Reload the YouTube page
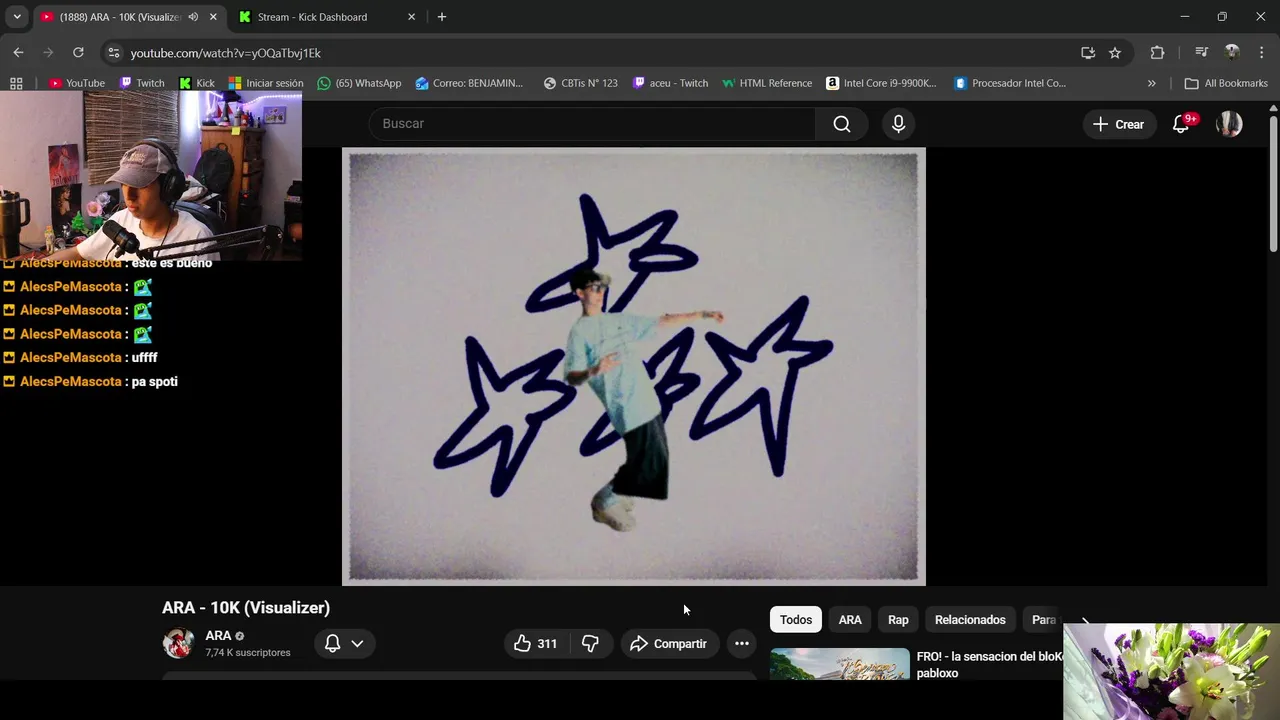 [x=78, y=52]
